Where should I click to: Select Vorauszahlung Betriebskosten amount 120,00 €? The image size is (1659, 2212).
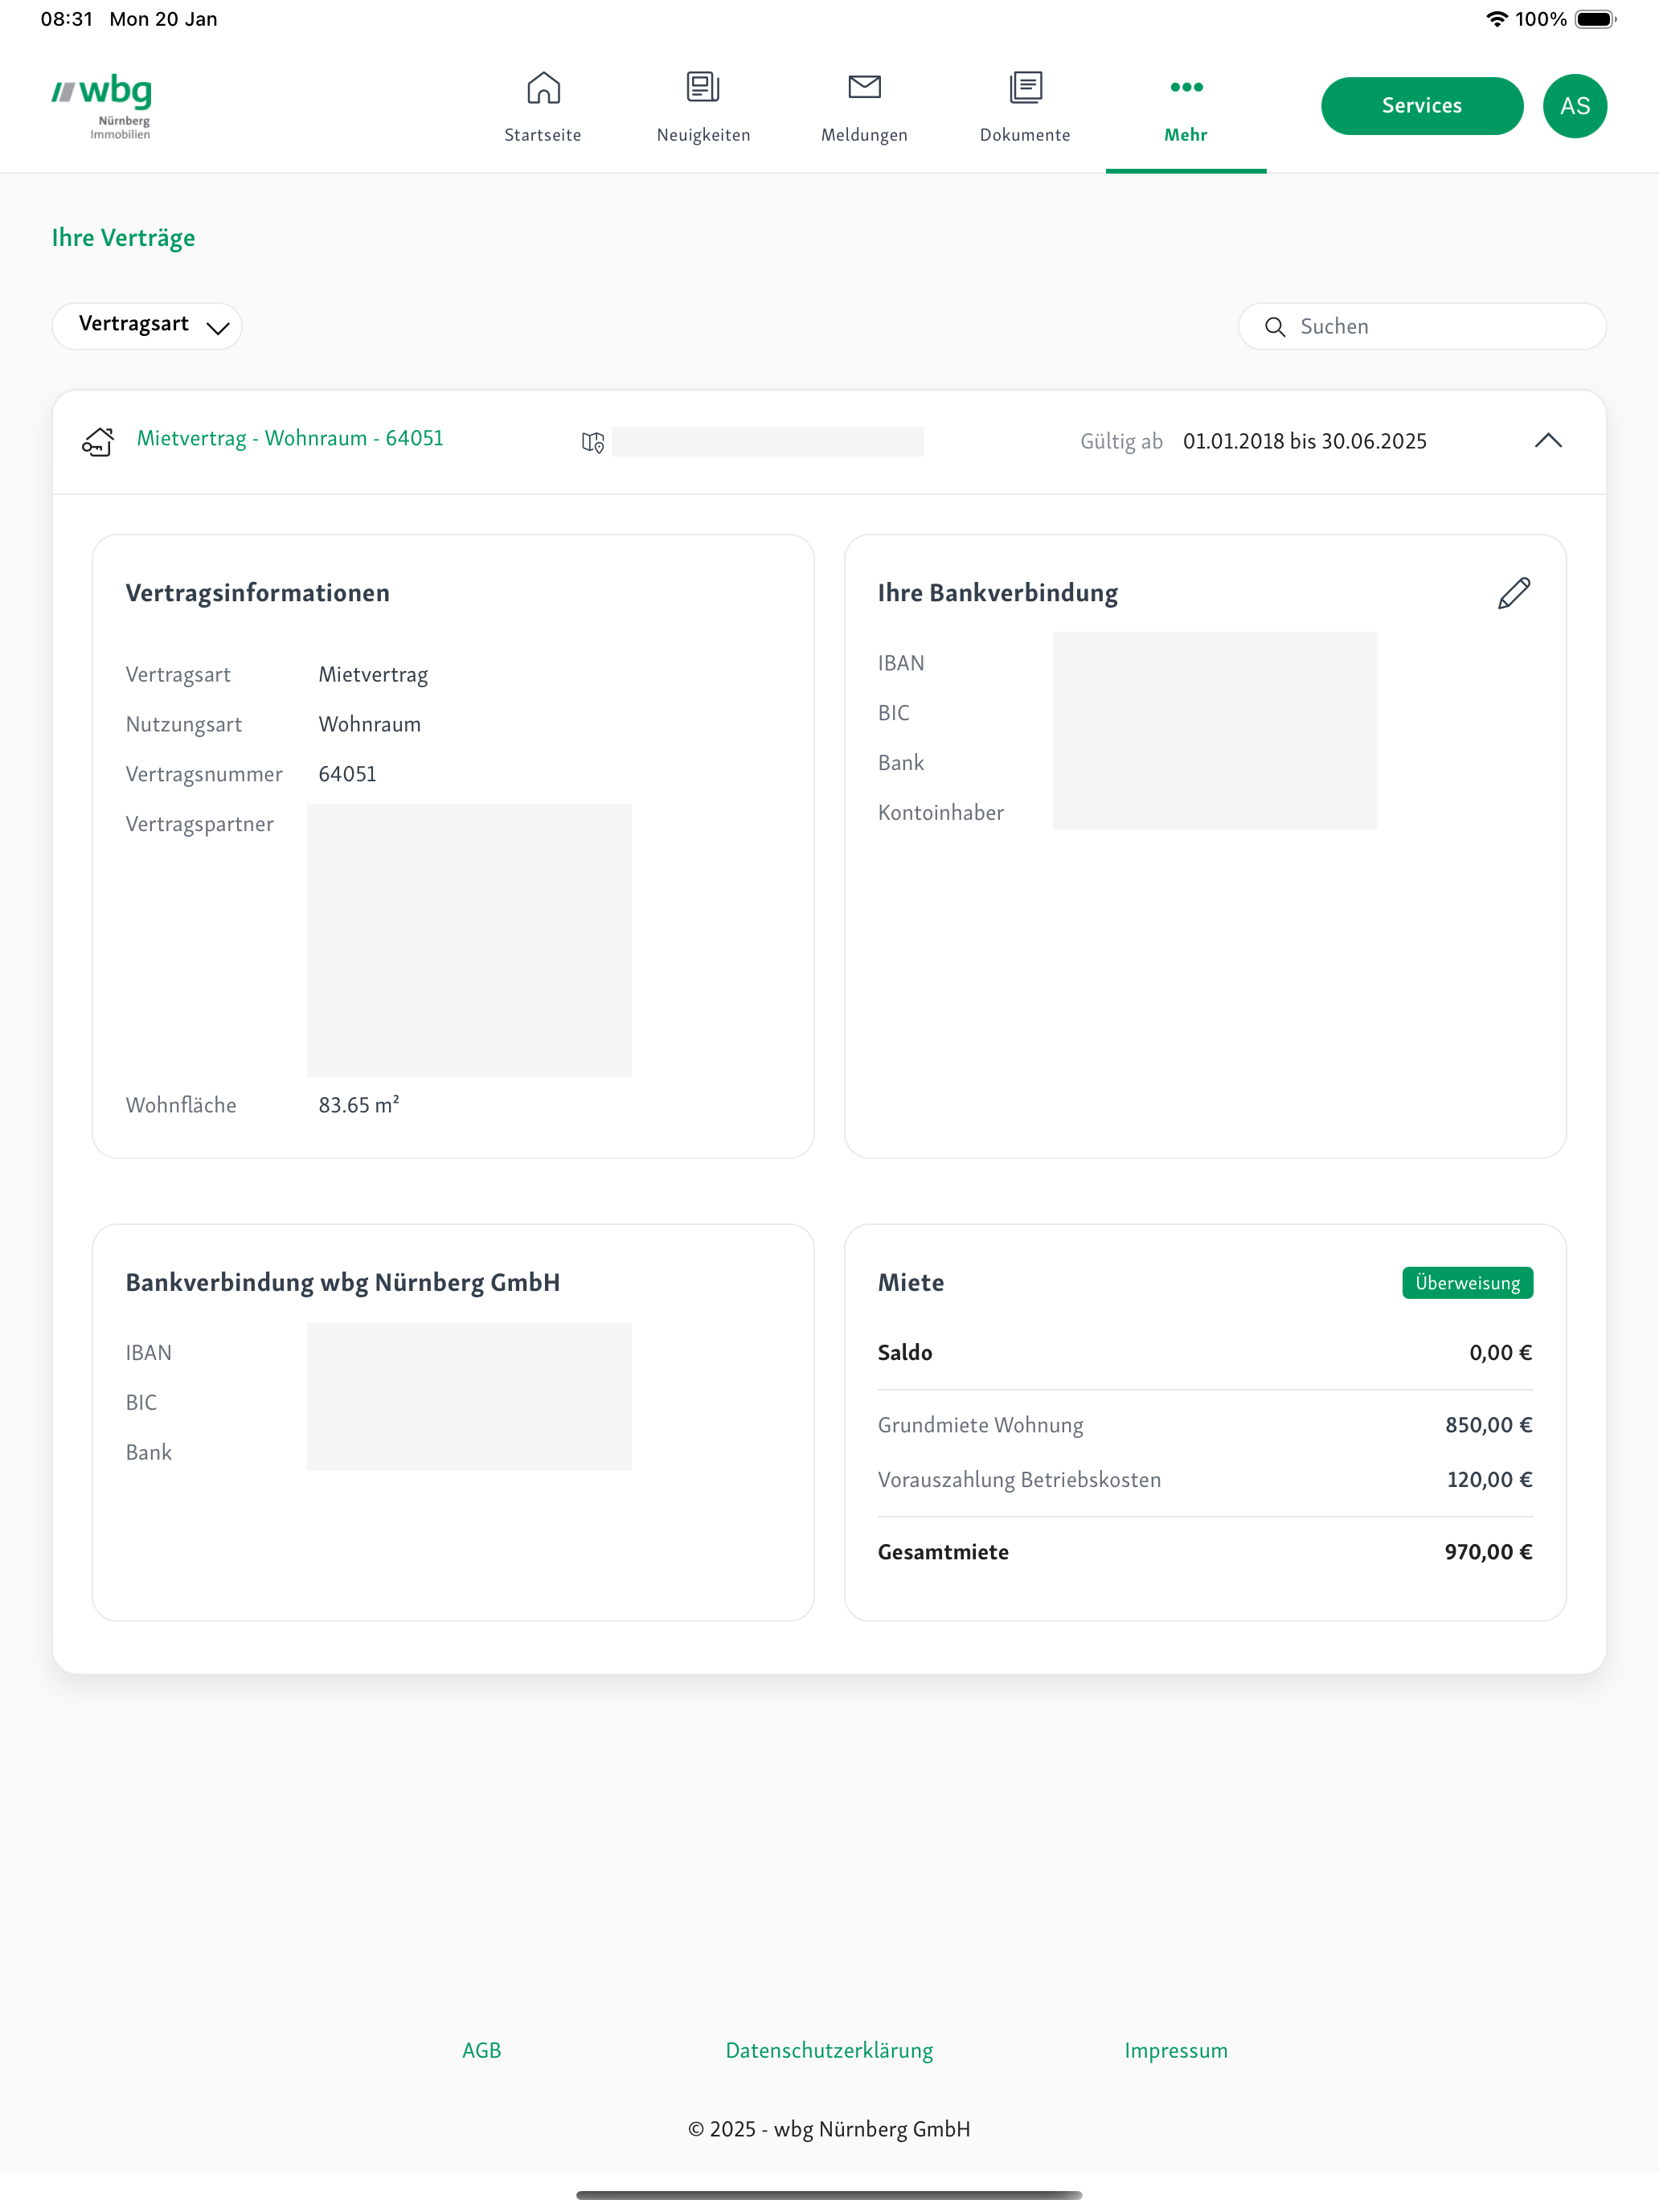click(1489, 1480)
